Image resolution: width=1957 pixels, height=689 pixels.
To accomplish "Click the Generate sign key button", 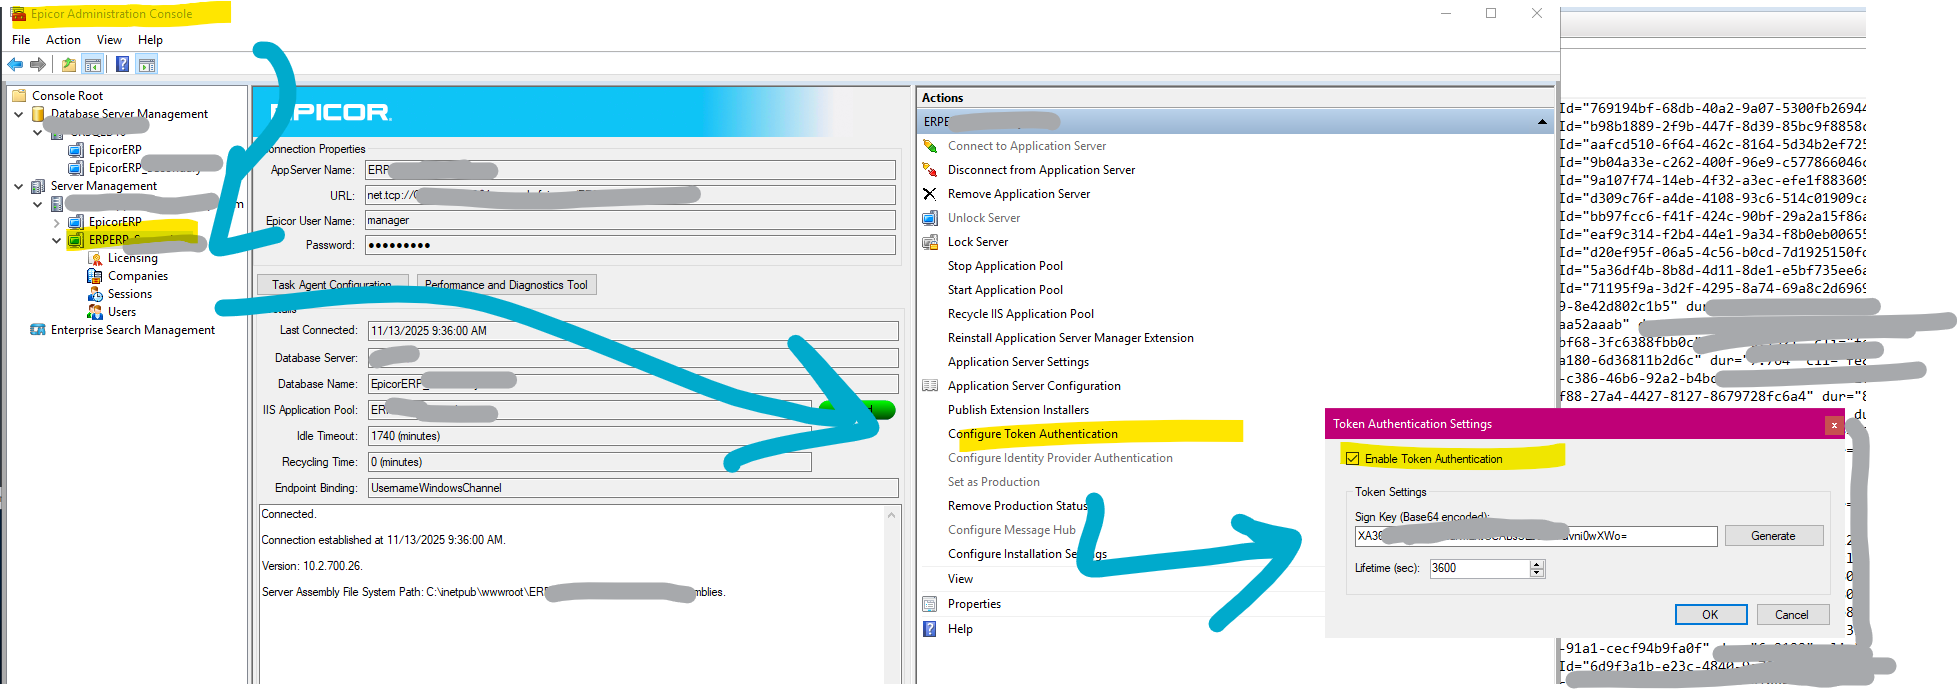I will click(1773, 536).
